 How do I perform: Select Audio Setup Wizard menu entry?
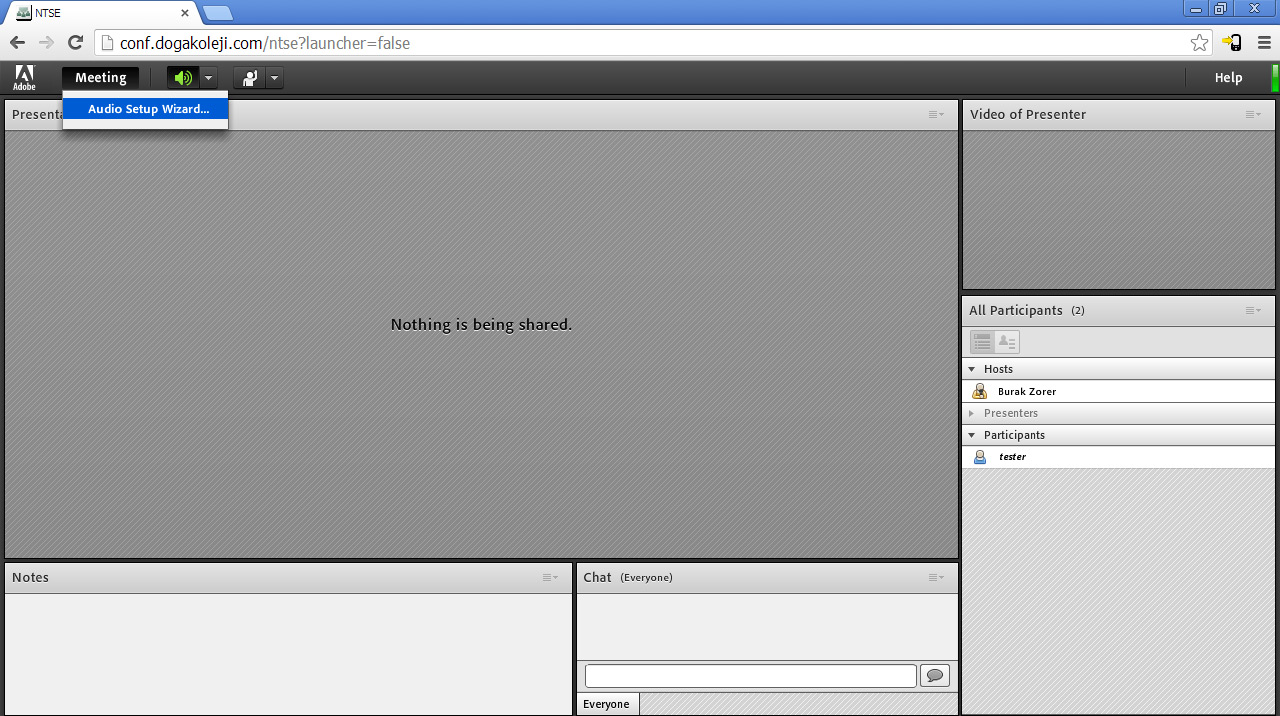(147, 109)
